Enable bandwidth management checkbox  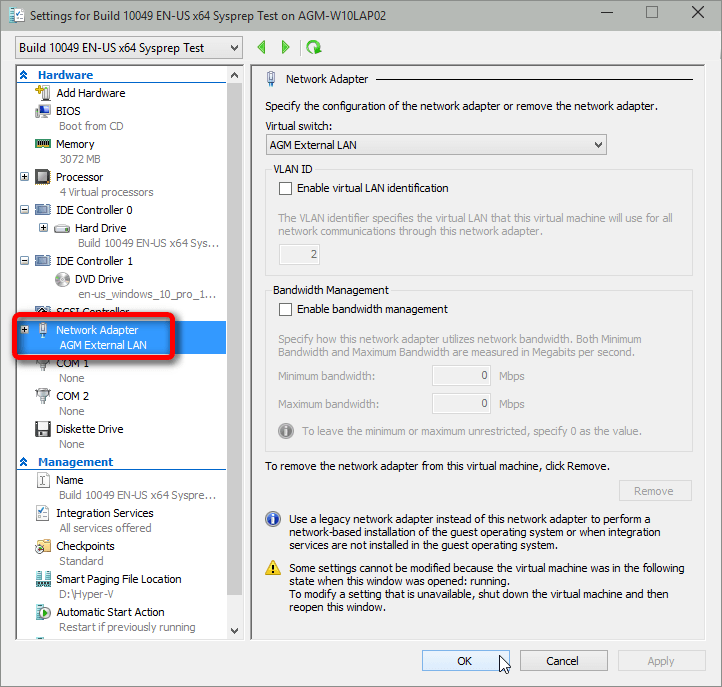click(286, 310)
